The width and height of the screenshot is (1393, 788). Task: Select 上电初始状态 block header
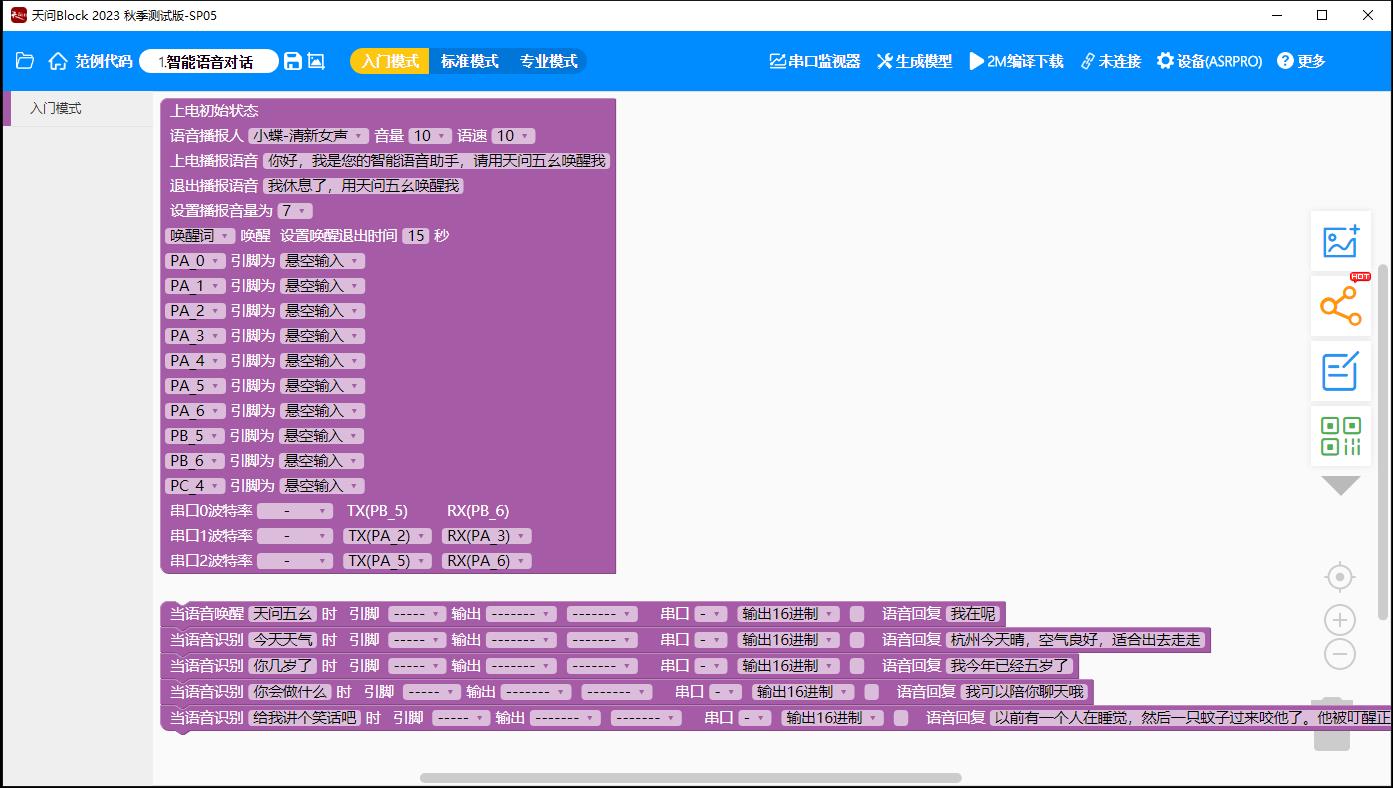point(214,111)
